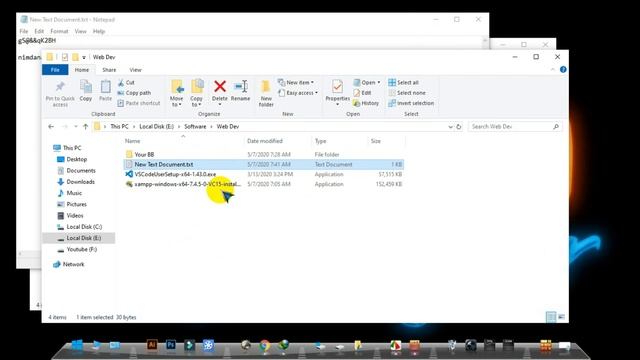Select New Text Document.txt file
The height and width of the screenshot is (360, 640).
[x=164, y=164]
